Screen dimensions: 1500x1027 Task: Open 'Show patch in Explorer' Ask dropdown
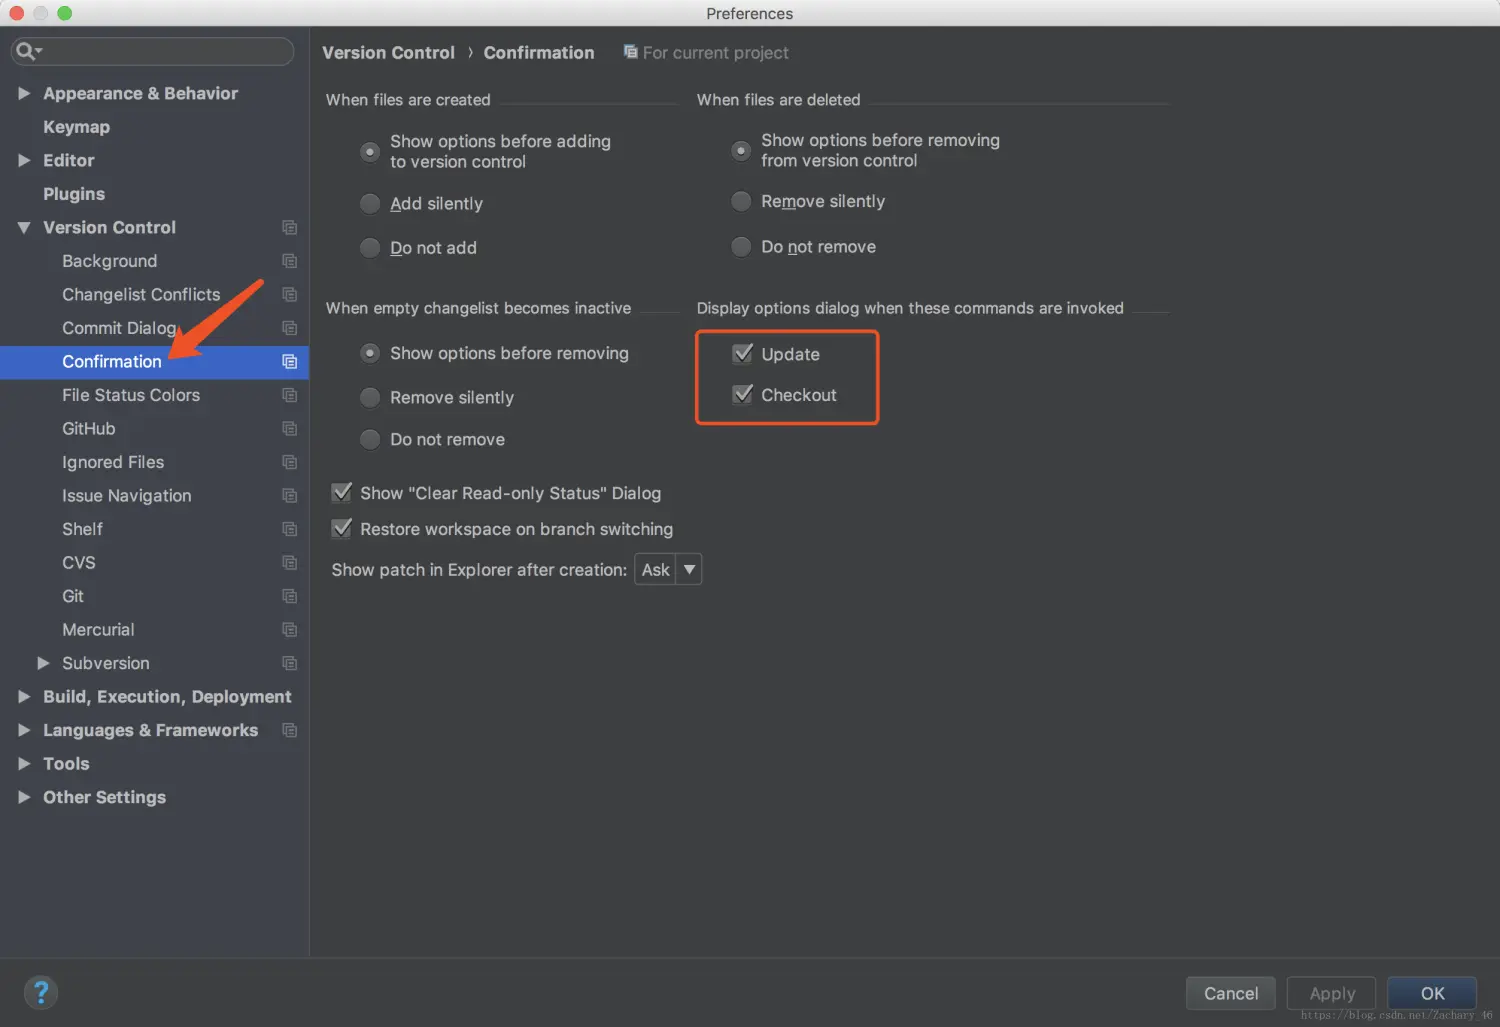[x=668, y=570]
